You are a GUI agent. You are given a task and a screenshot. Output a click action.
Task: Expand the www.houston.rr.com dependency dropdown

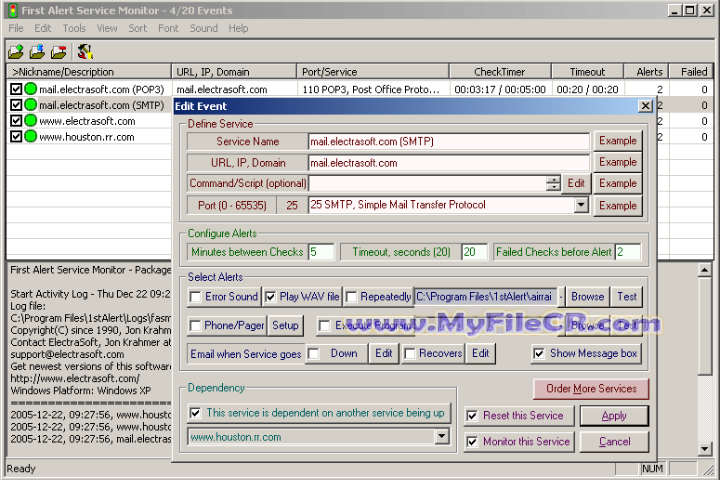click(442, 436)
